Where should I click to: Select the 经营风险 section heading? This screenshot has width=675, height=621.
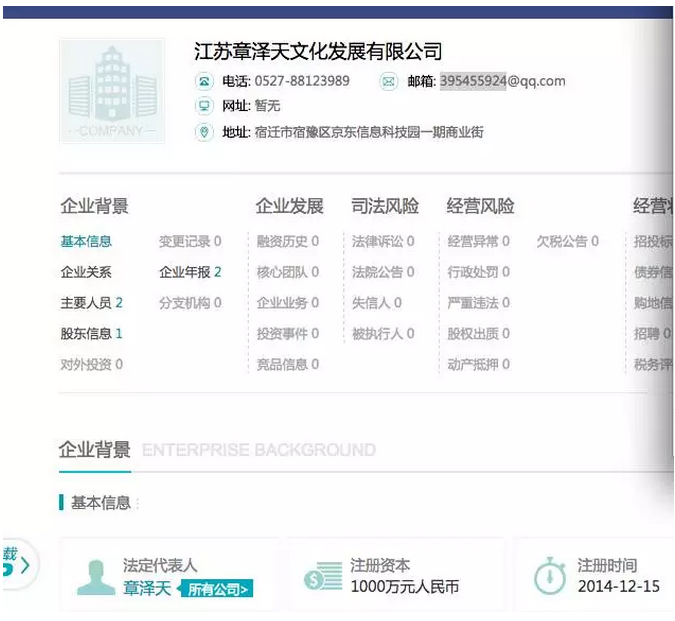[480, 206]
